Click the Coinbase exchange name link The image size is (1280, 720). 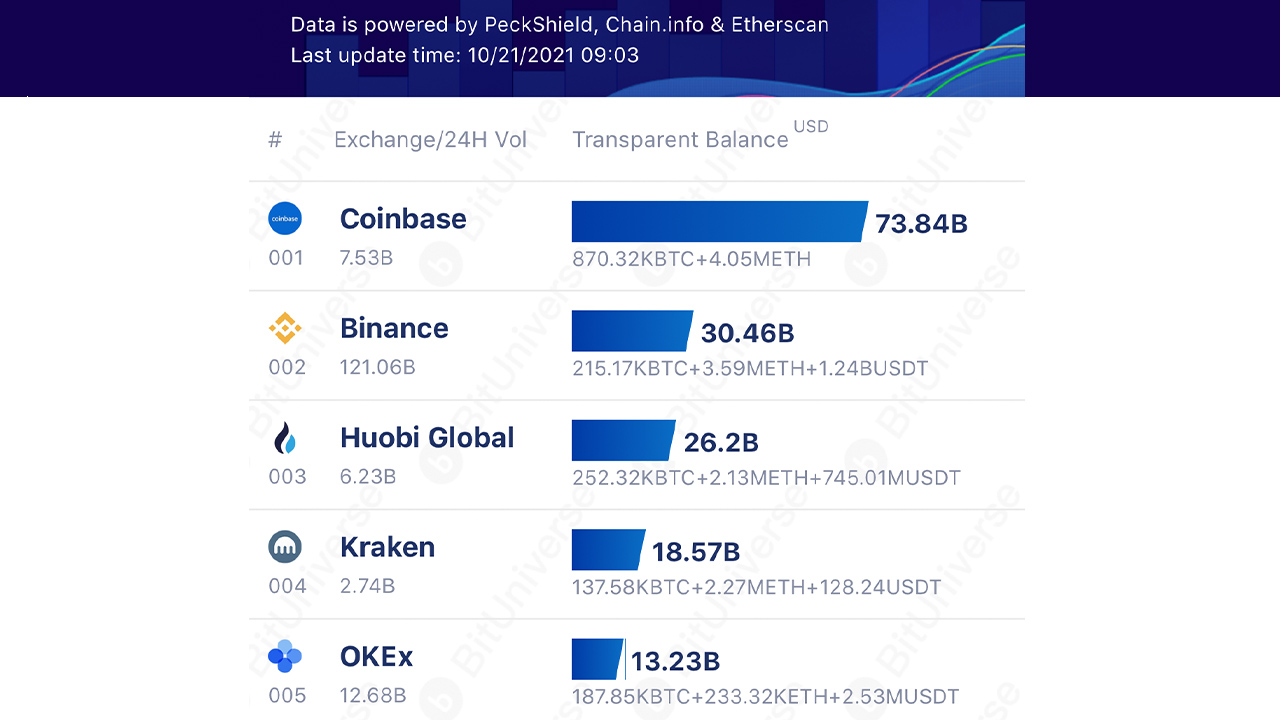pyautogui.click(x=403, y=218)
